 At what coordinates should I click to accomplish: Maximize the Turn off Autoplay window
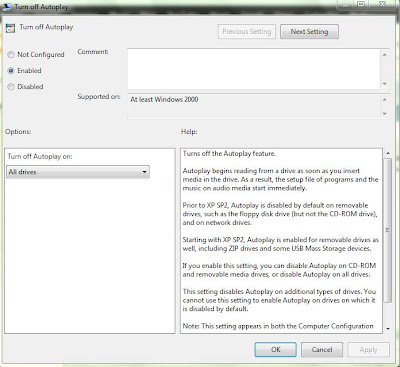click(361, 4)
